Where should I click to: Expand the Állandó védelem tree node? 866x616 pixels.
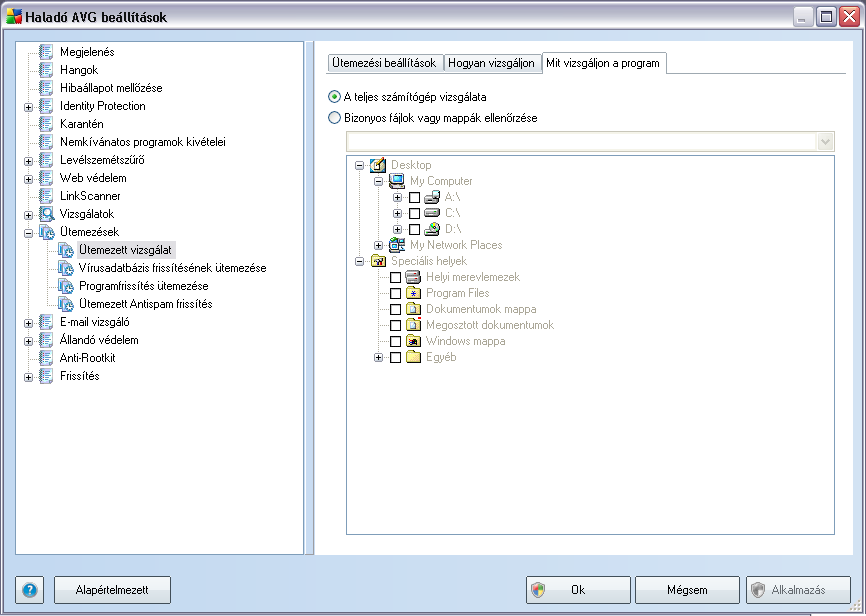pyautogui.click(x=29, y=341)
